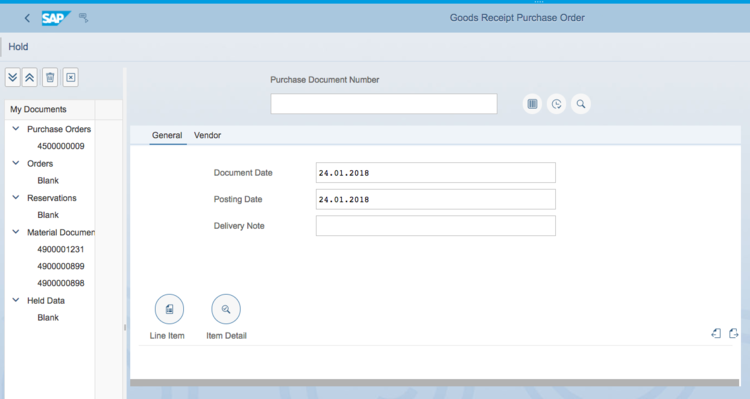Screen dimensions: 750x399
Task: Click barcode icon beside Purchase Document Number
Action: click(532, 104)
